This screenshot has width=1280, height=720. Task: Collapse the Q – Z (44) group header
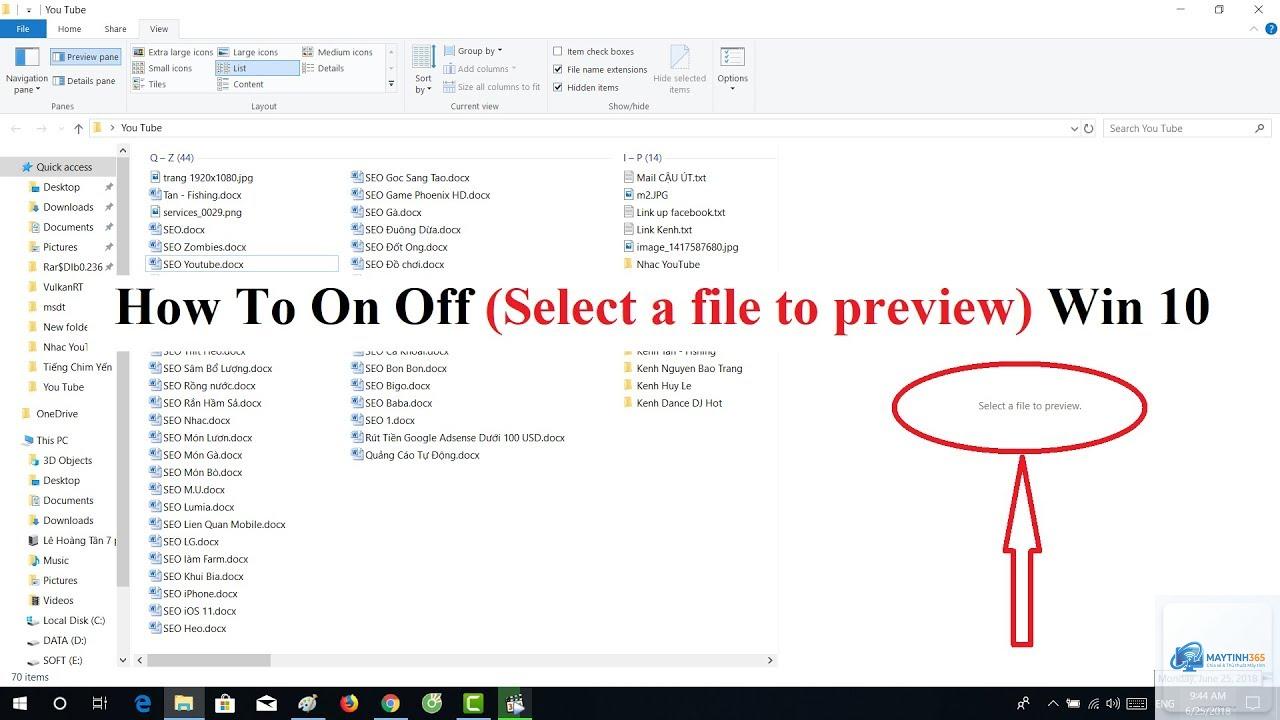tap(172, 157)
